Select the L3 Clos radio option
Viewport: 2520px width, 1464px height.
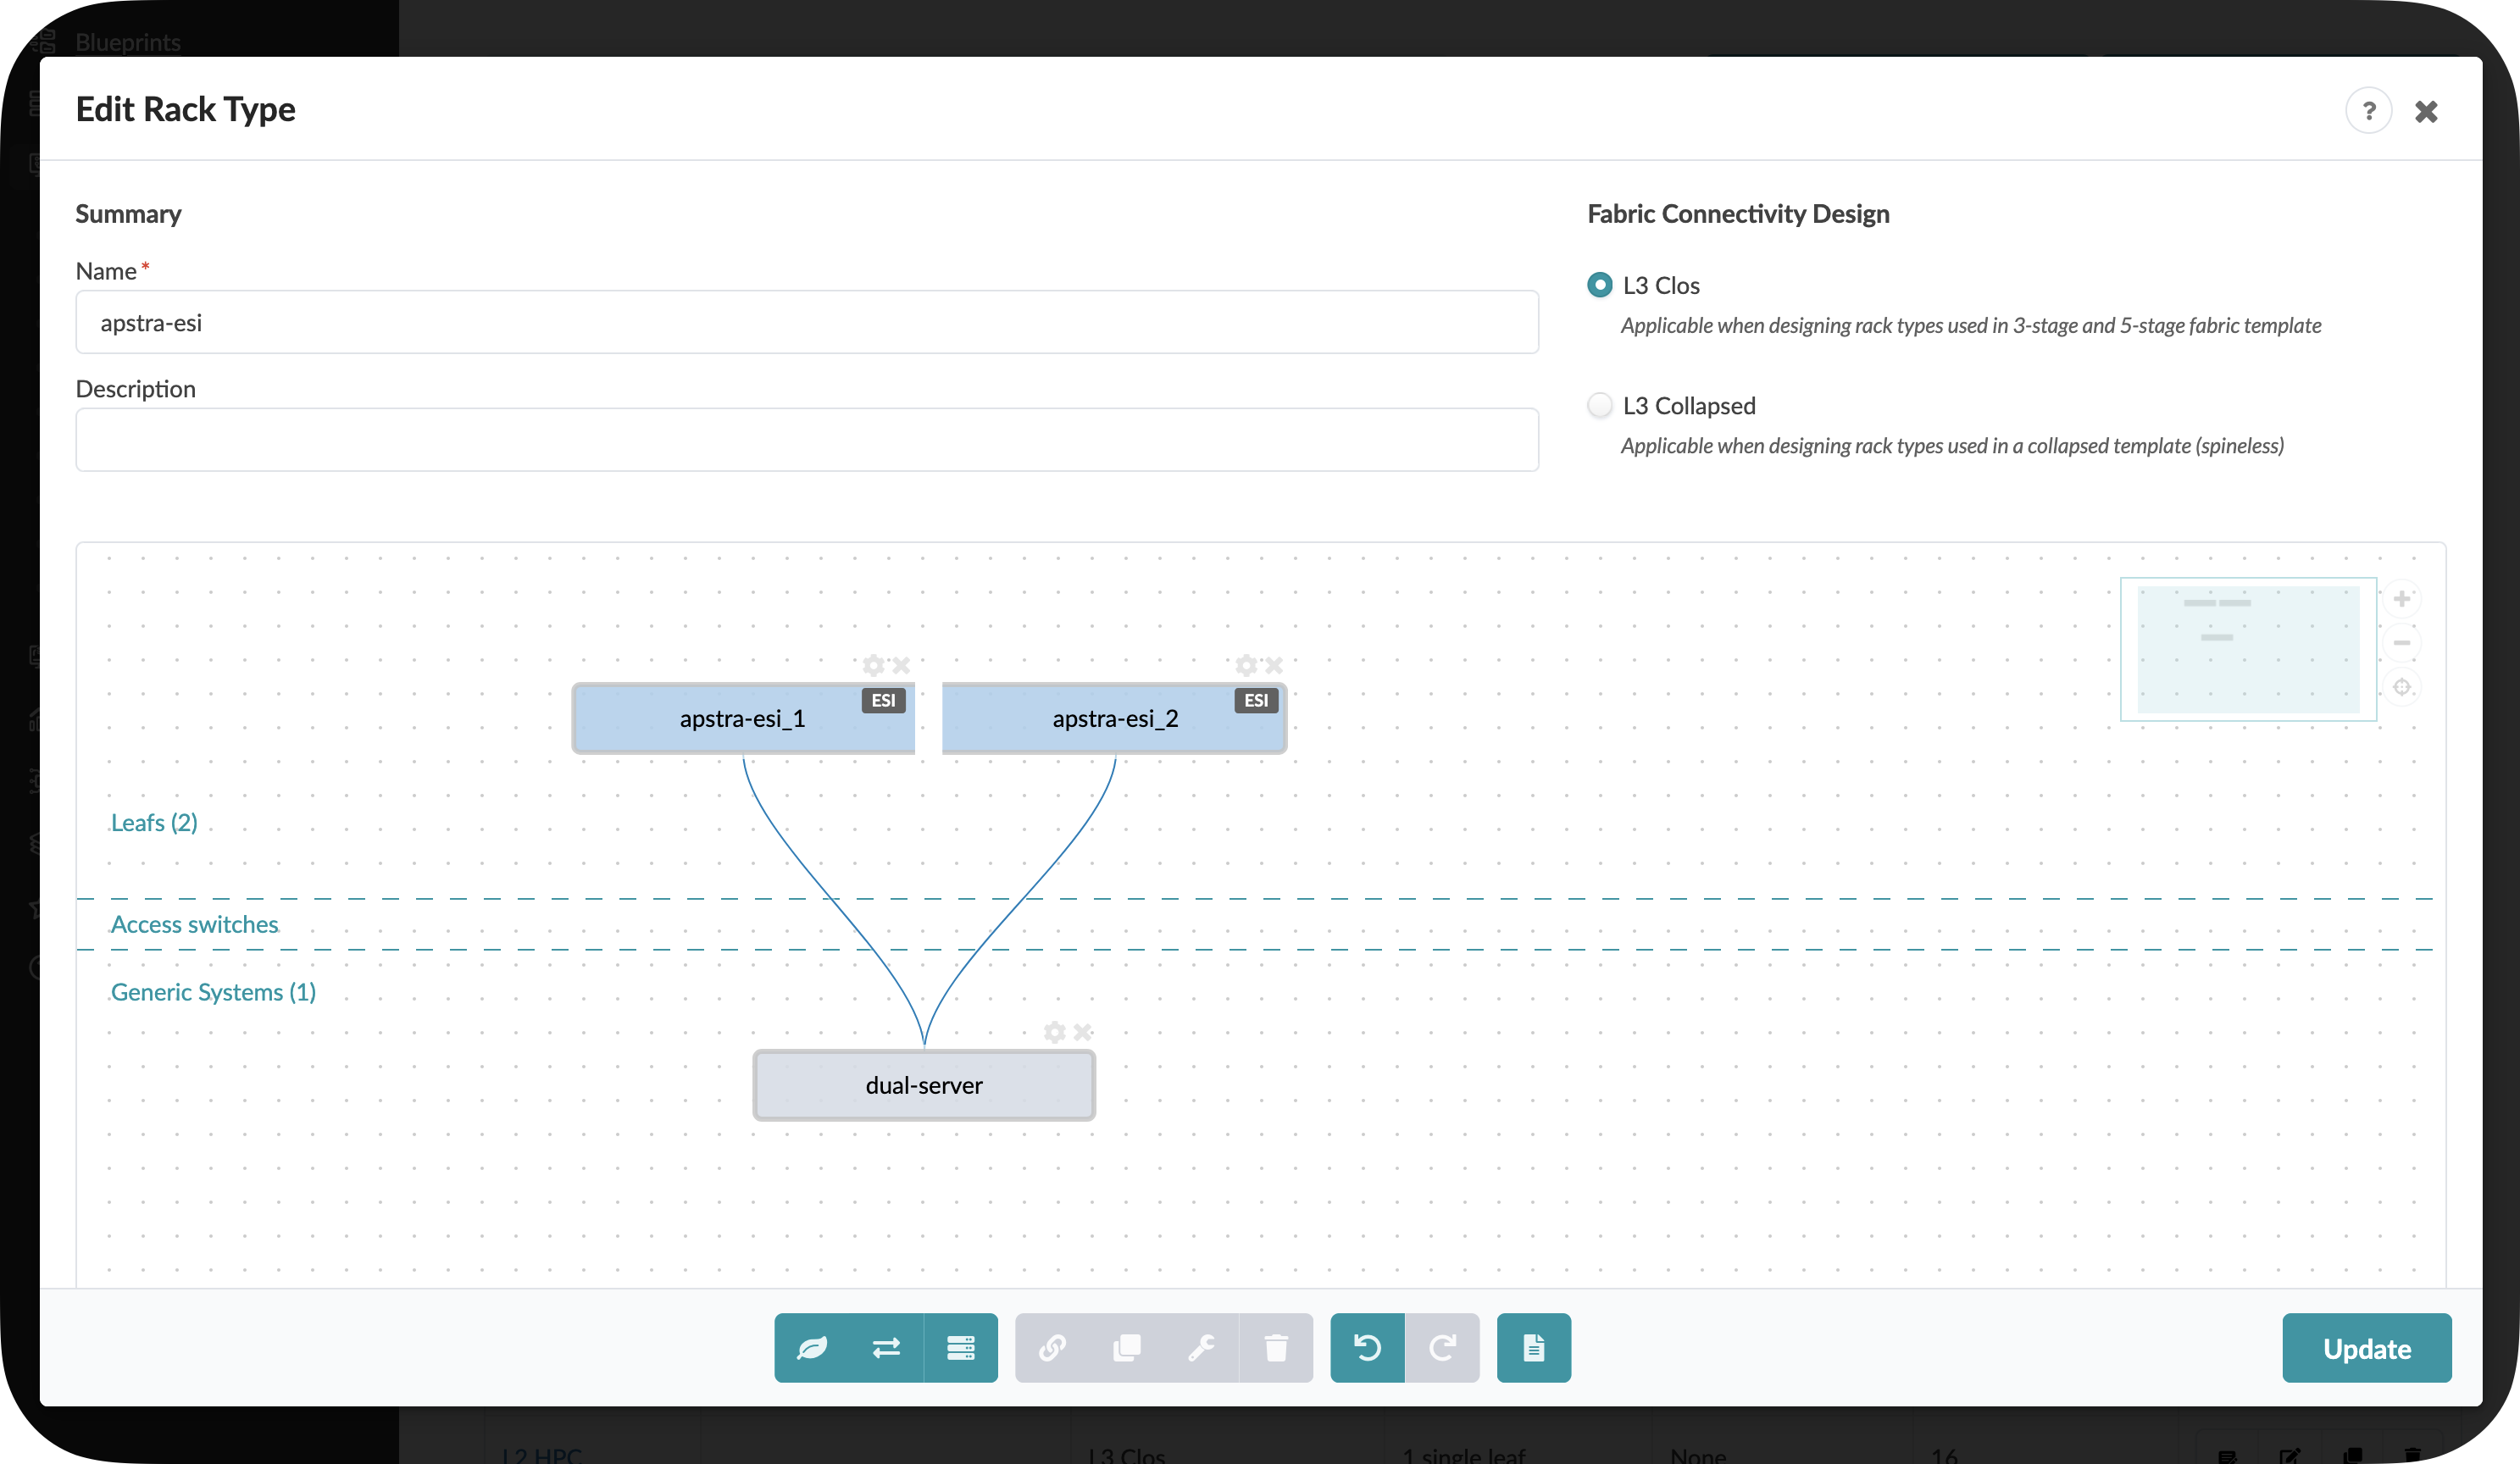click(x=1600, y=285)
